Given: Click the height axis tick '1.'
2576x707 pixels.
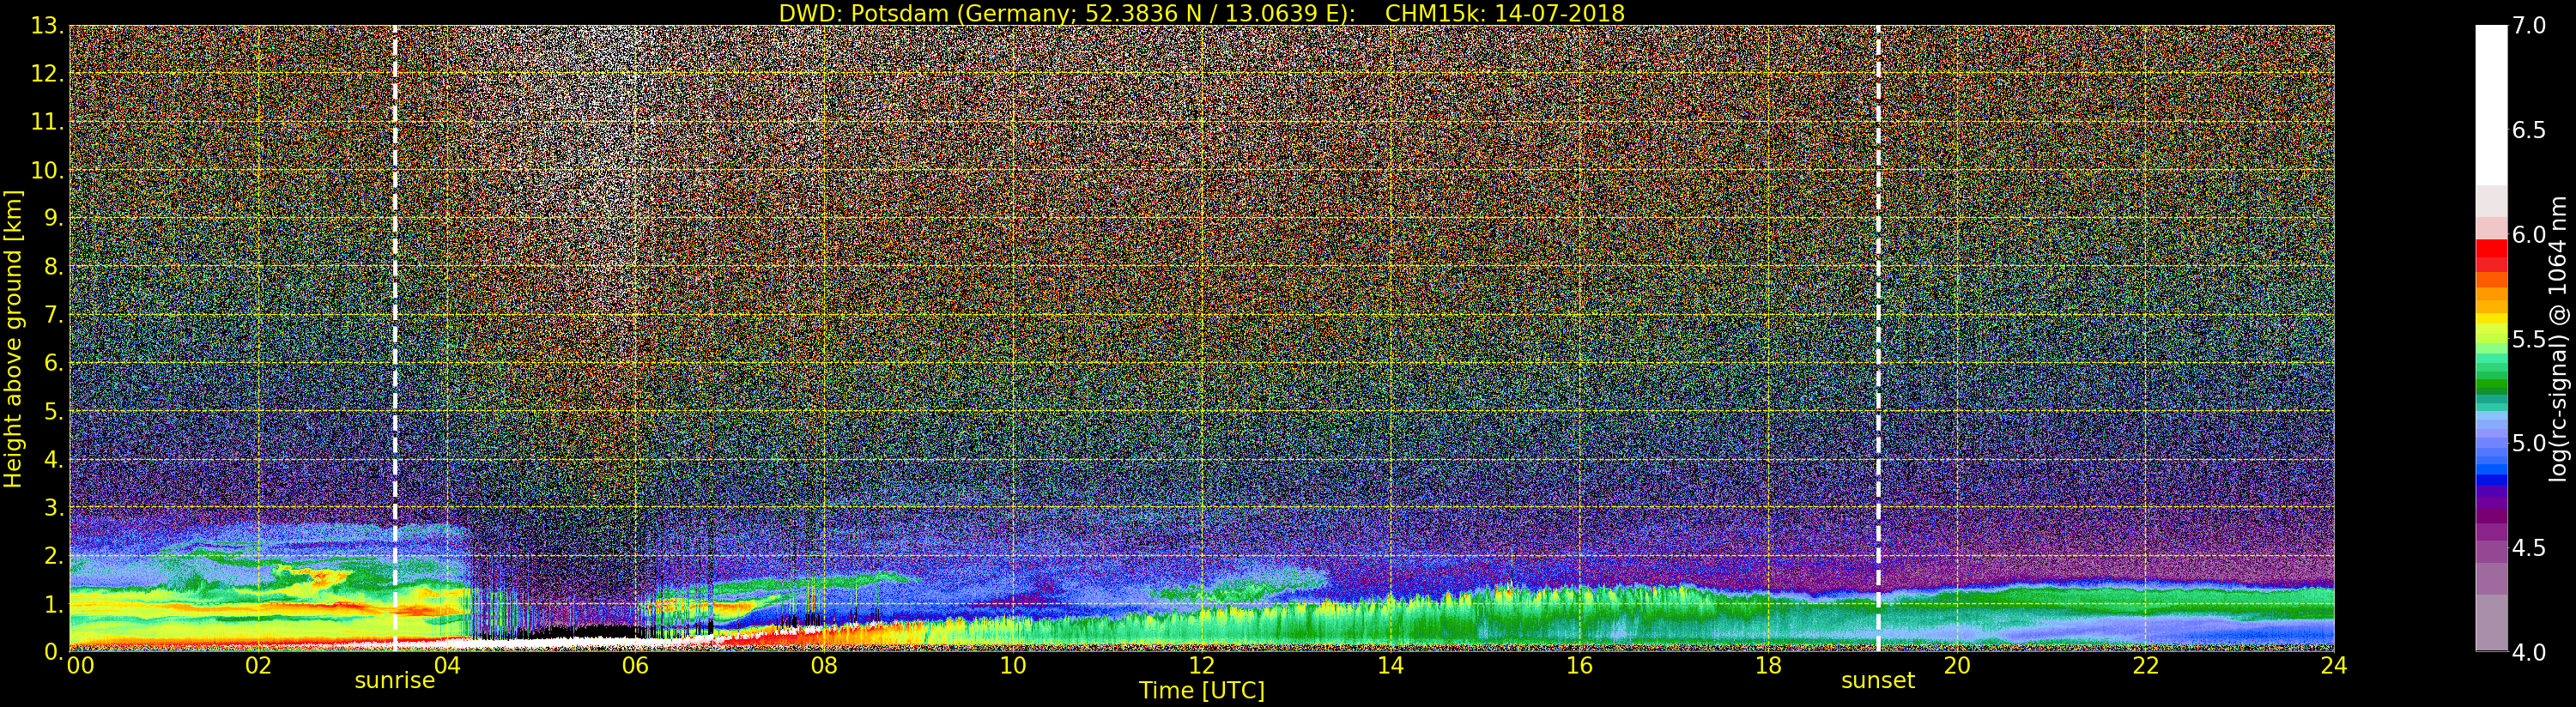Looking at the screenshot, I should [x=54, y=604].
